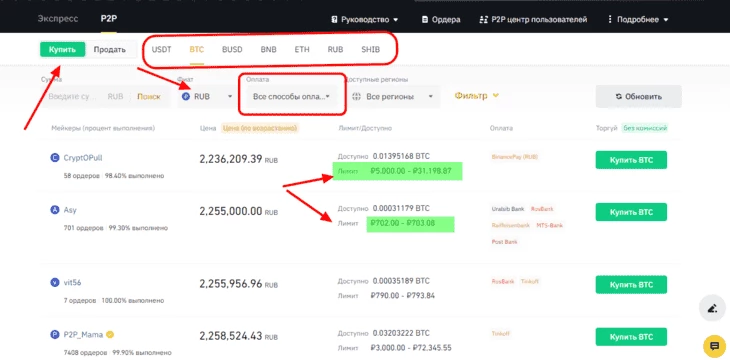Click the globe icon in regions selector

pyautogui.click(x=357, y=97)
